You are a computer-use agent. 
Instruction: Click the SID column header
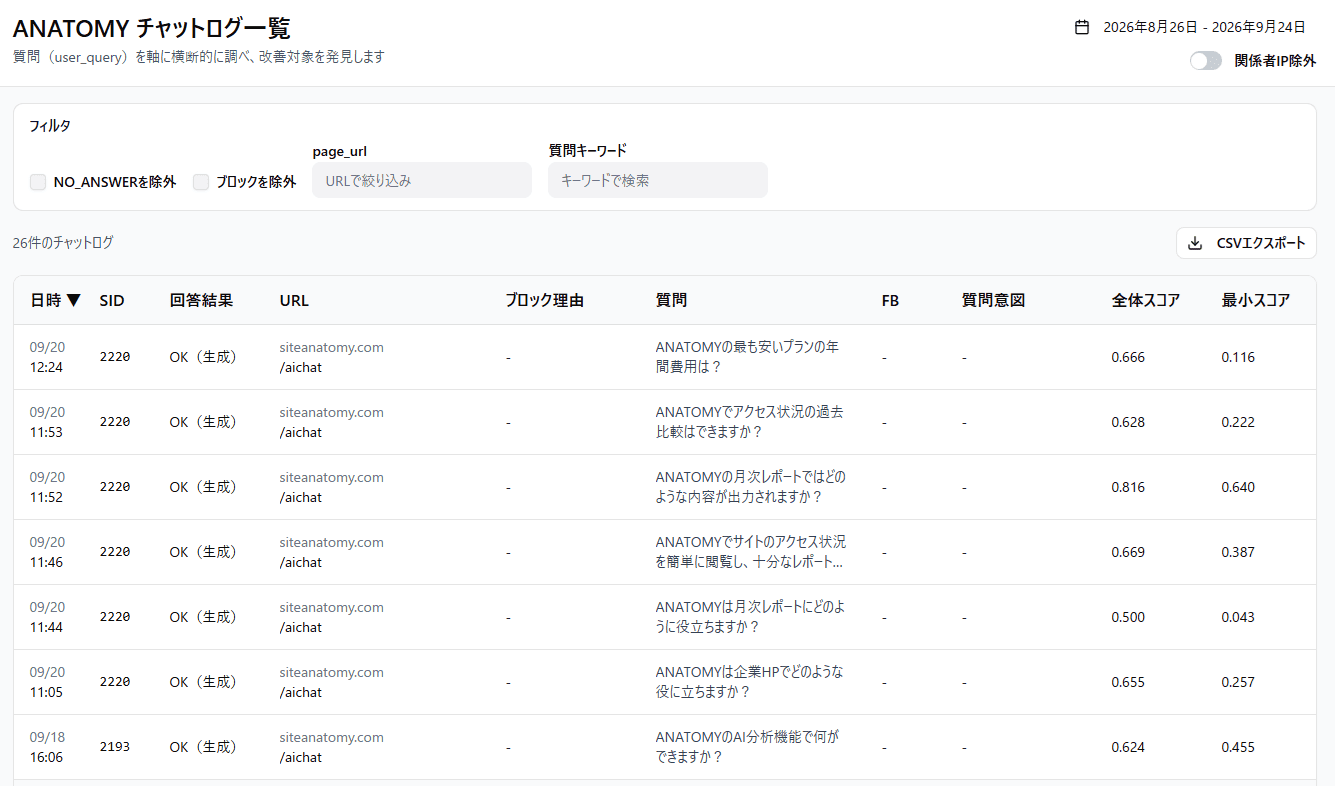click(x=112, y=300)
